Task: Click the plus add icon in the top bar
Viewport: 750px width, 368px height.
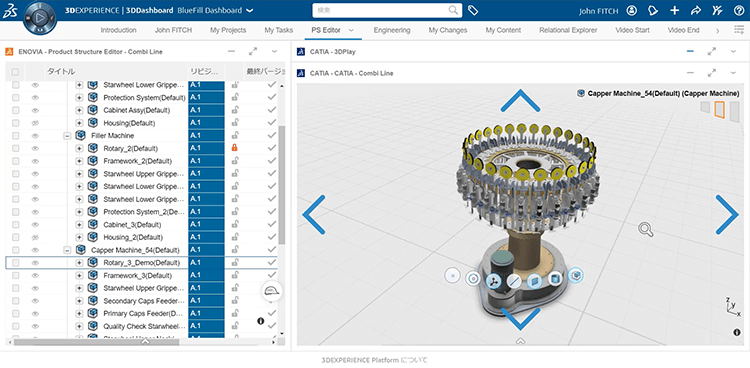Action: pos(674,11)
